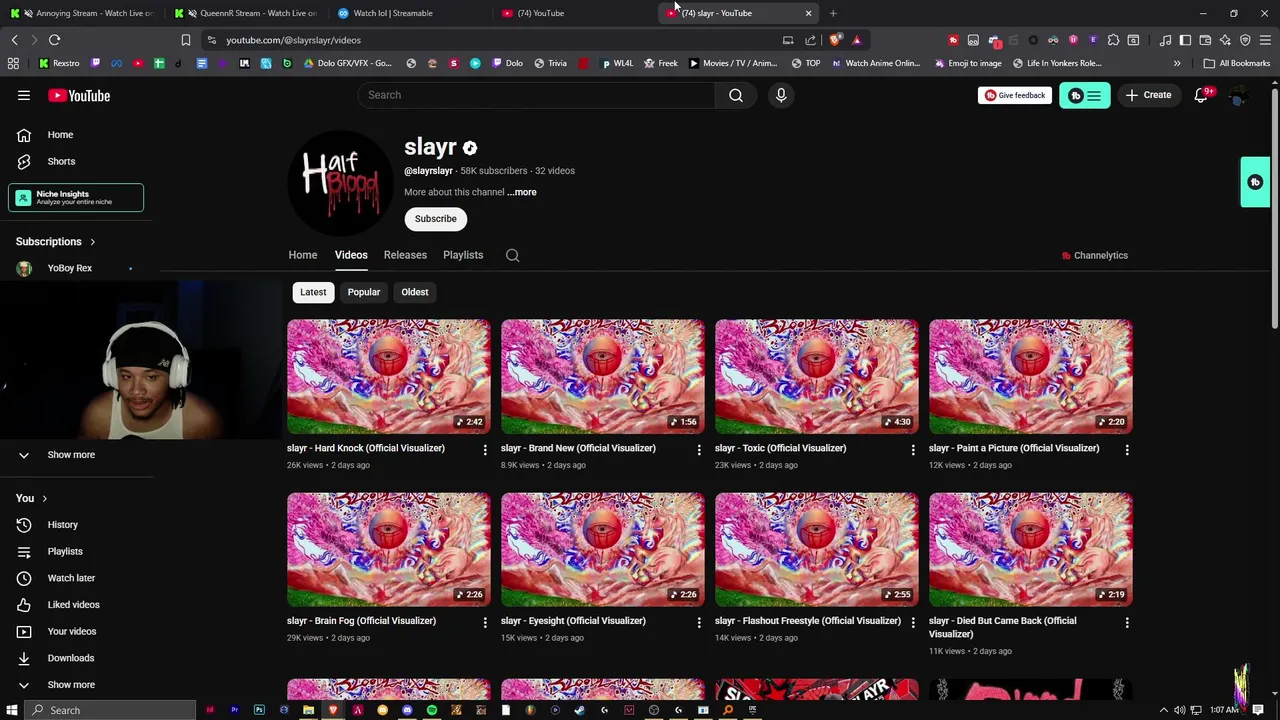Open options menu for Brain Fog video

pos(485,622)
